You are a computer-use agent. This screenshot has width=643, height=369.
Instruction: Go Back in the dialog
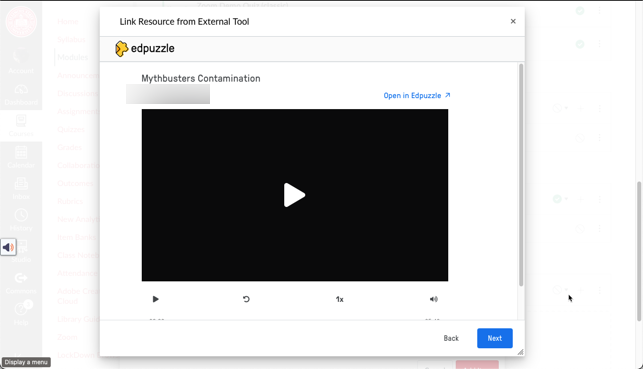[x=451, y=338]
